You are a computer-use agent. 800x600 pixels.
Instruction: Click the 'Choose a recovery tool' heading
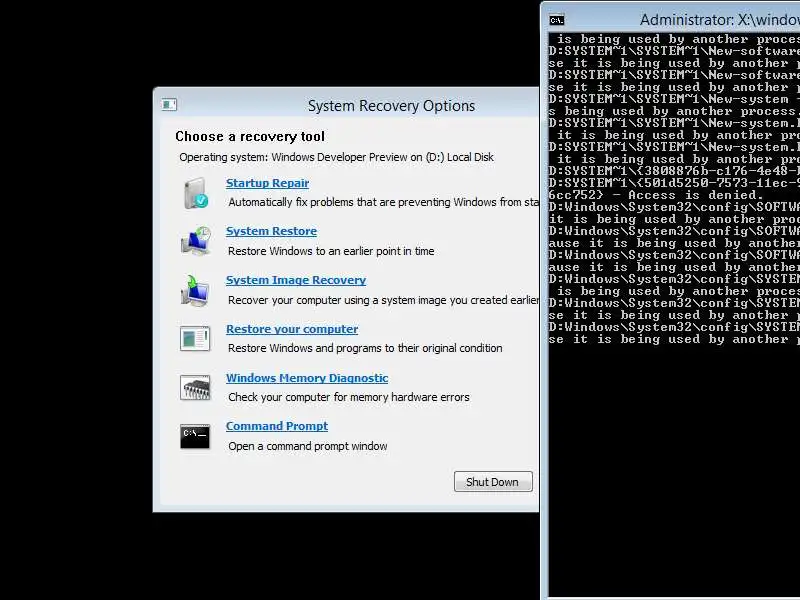(250, 136)
